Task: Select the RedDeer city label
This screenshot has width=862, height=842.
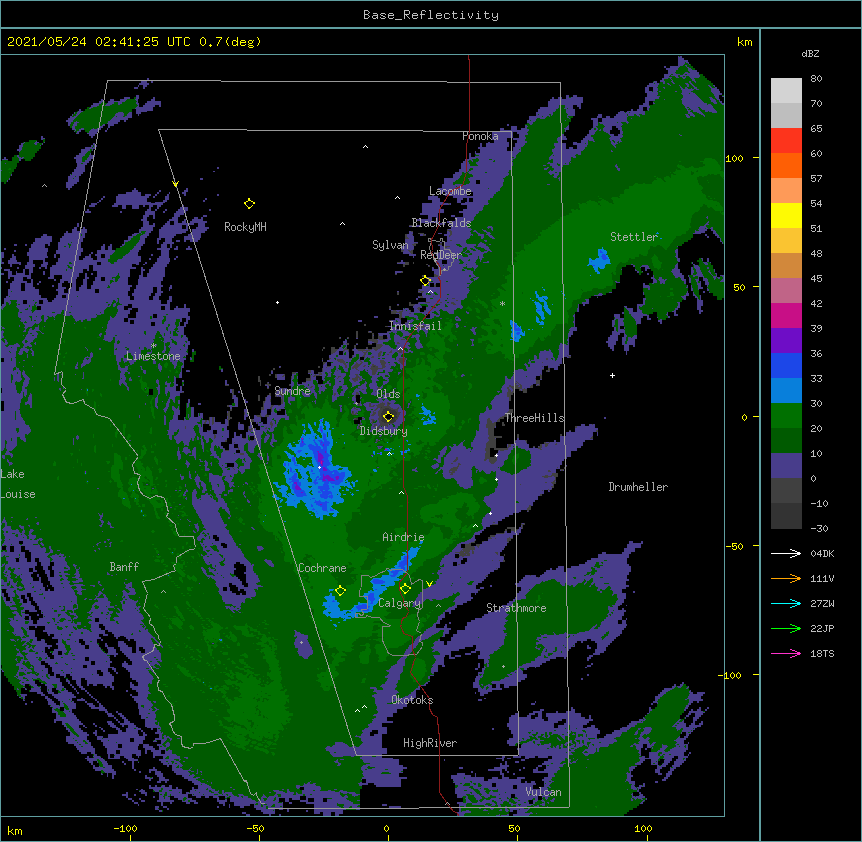Action: [441, 255]
